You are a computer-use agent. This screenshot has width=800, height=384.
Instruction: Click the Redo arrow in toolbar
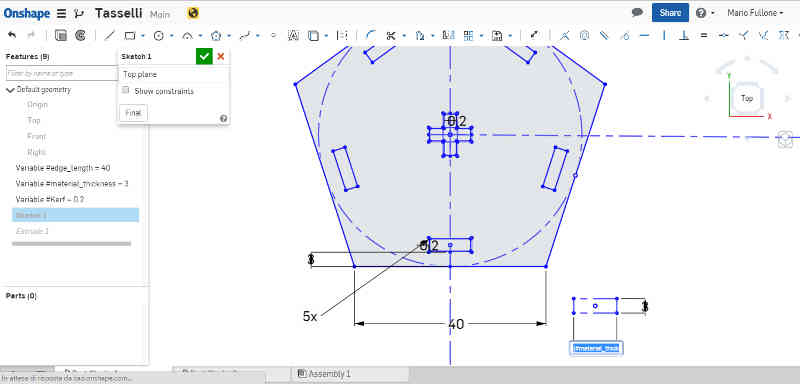31,36
